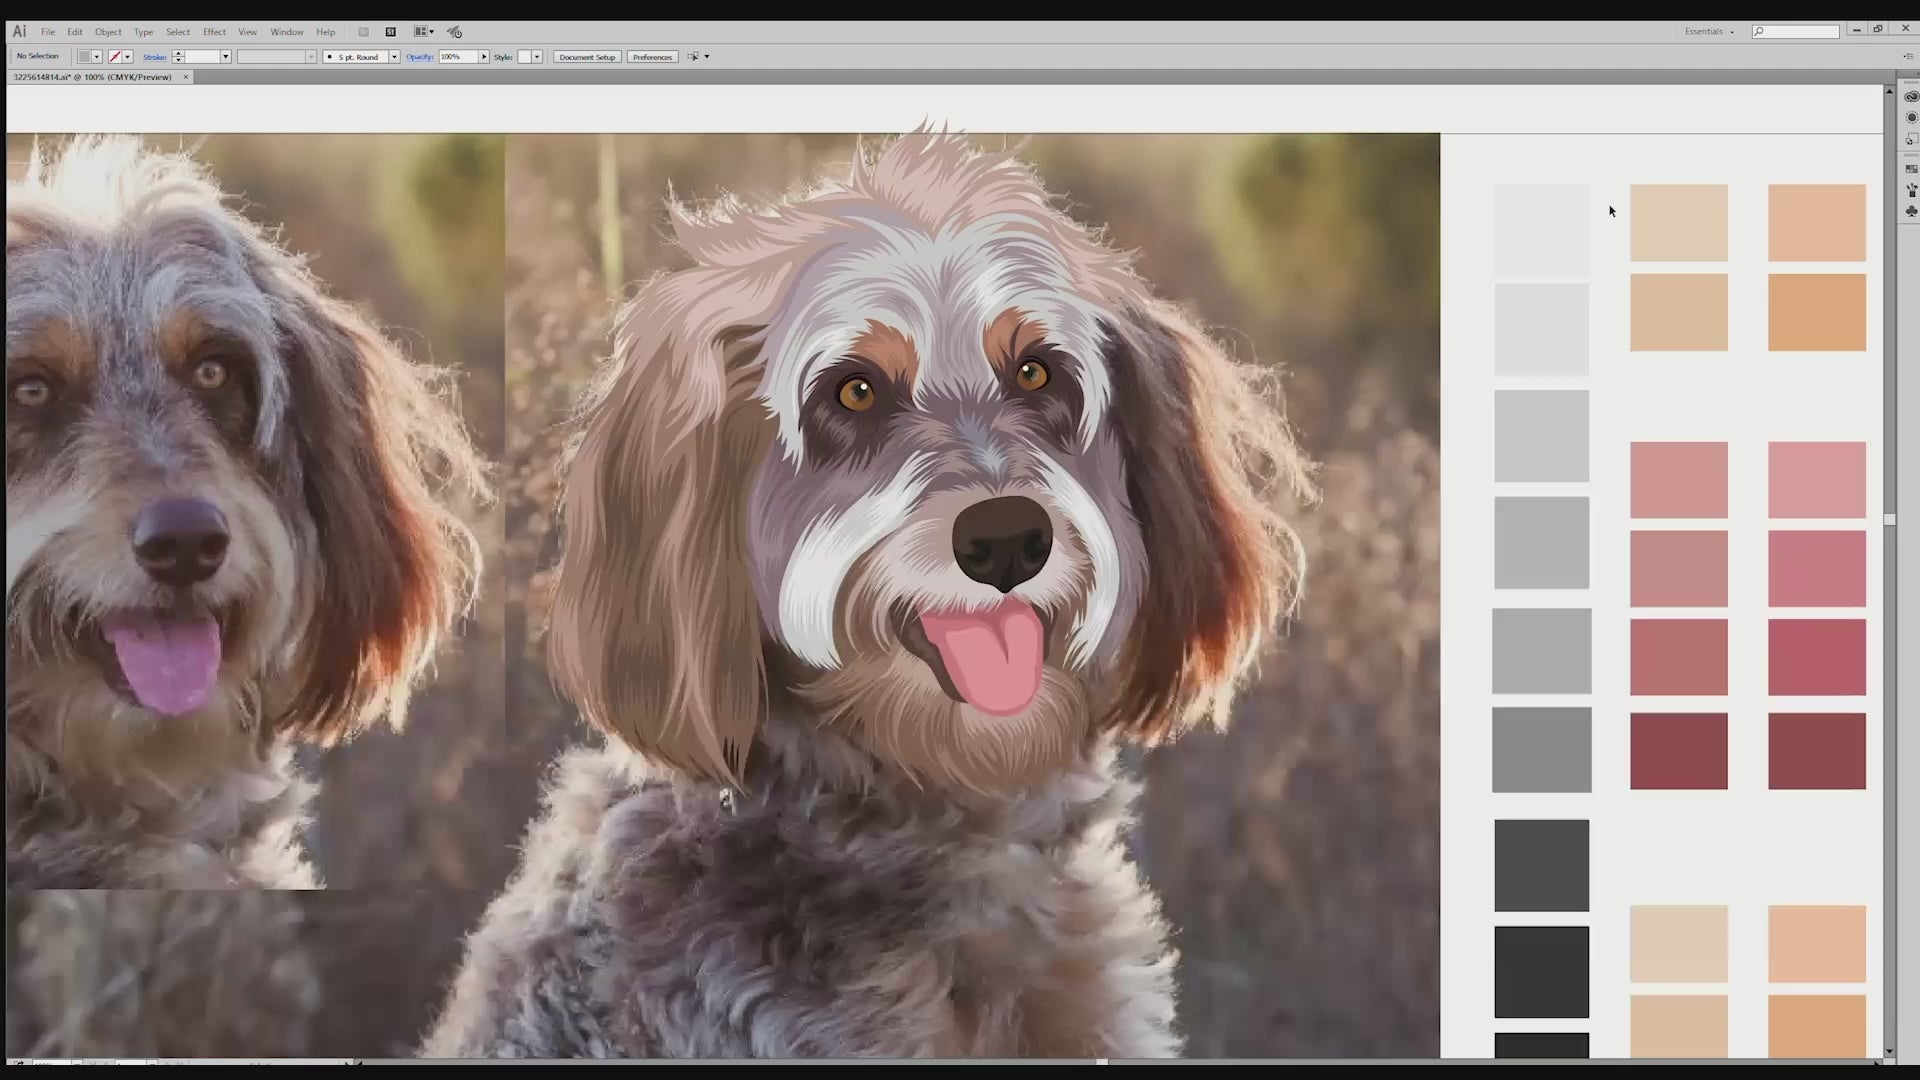Open the Color Guide panel icon
1920x1080 pixels.
coord(1911,118)
